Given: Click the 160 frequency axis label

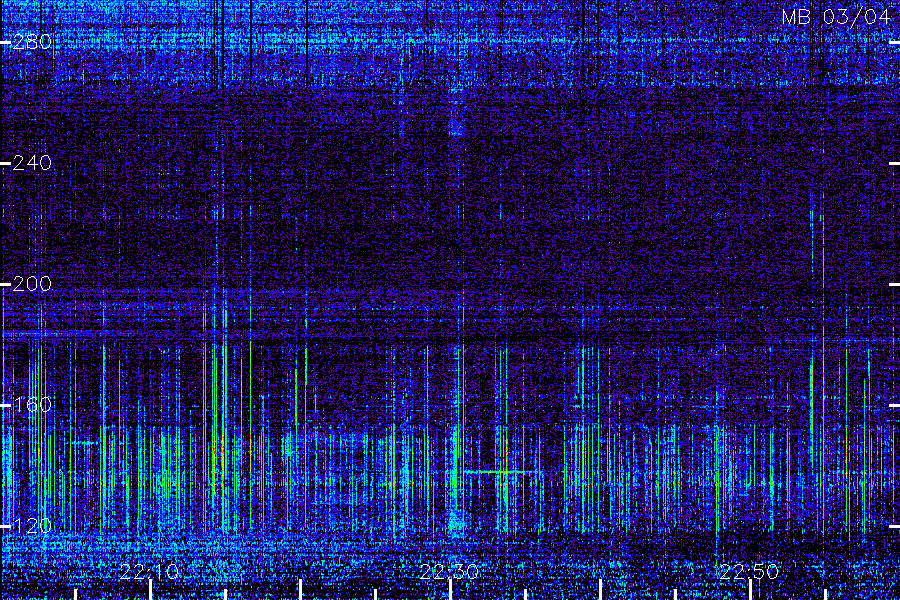Looking at the screenshot, I should 32,405.
